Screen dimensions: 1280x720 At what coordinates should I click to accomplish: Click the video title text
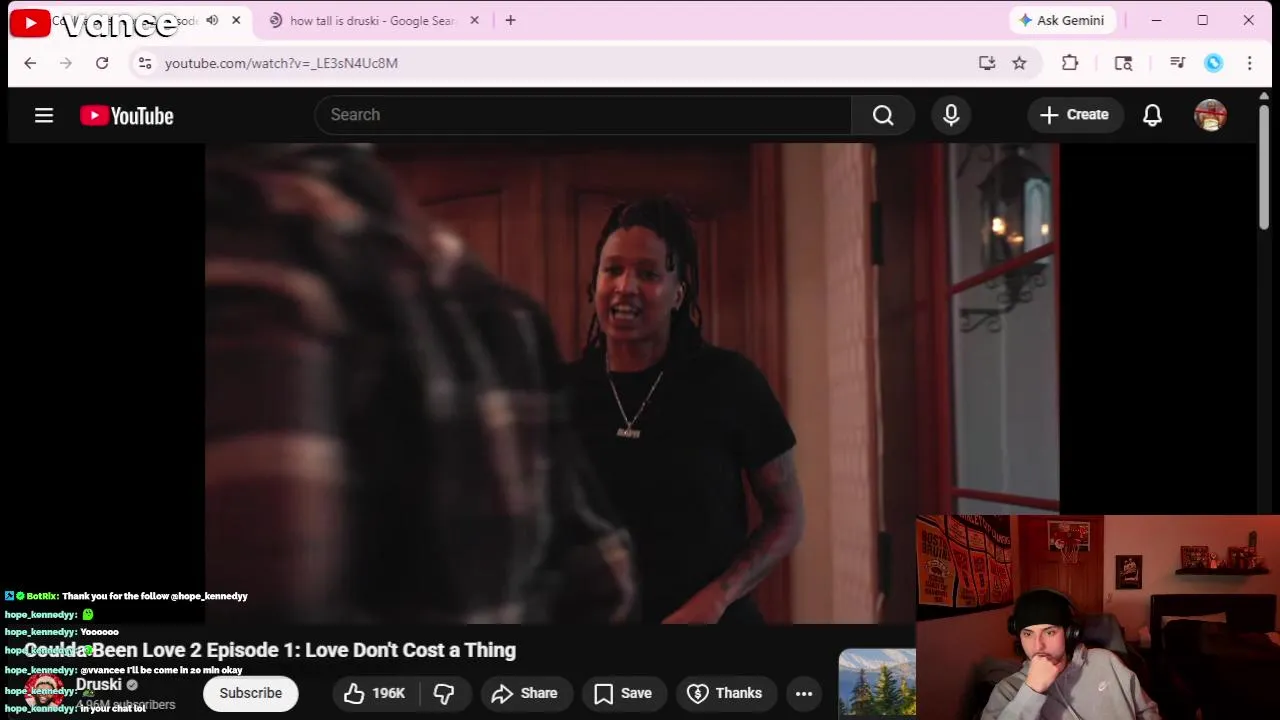coord(270,650)
